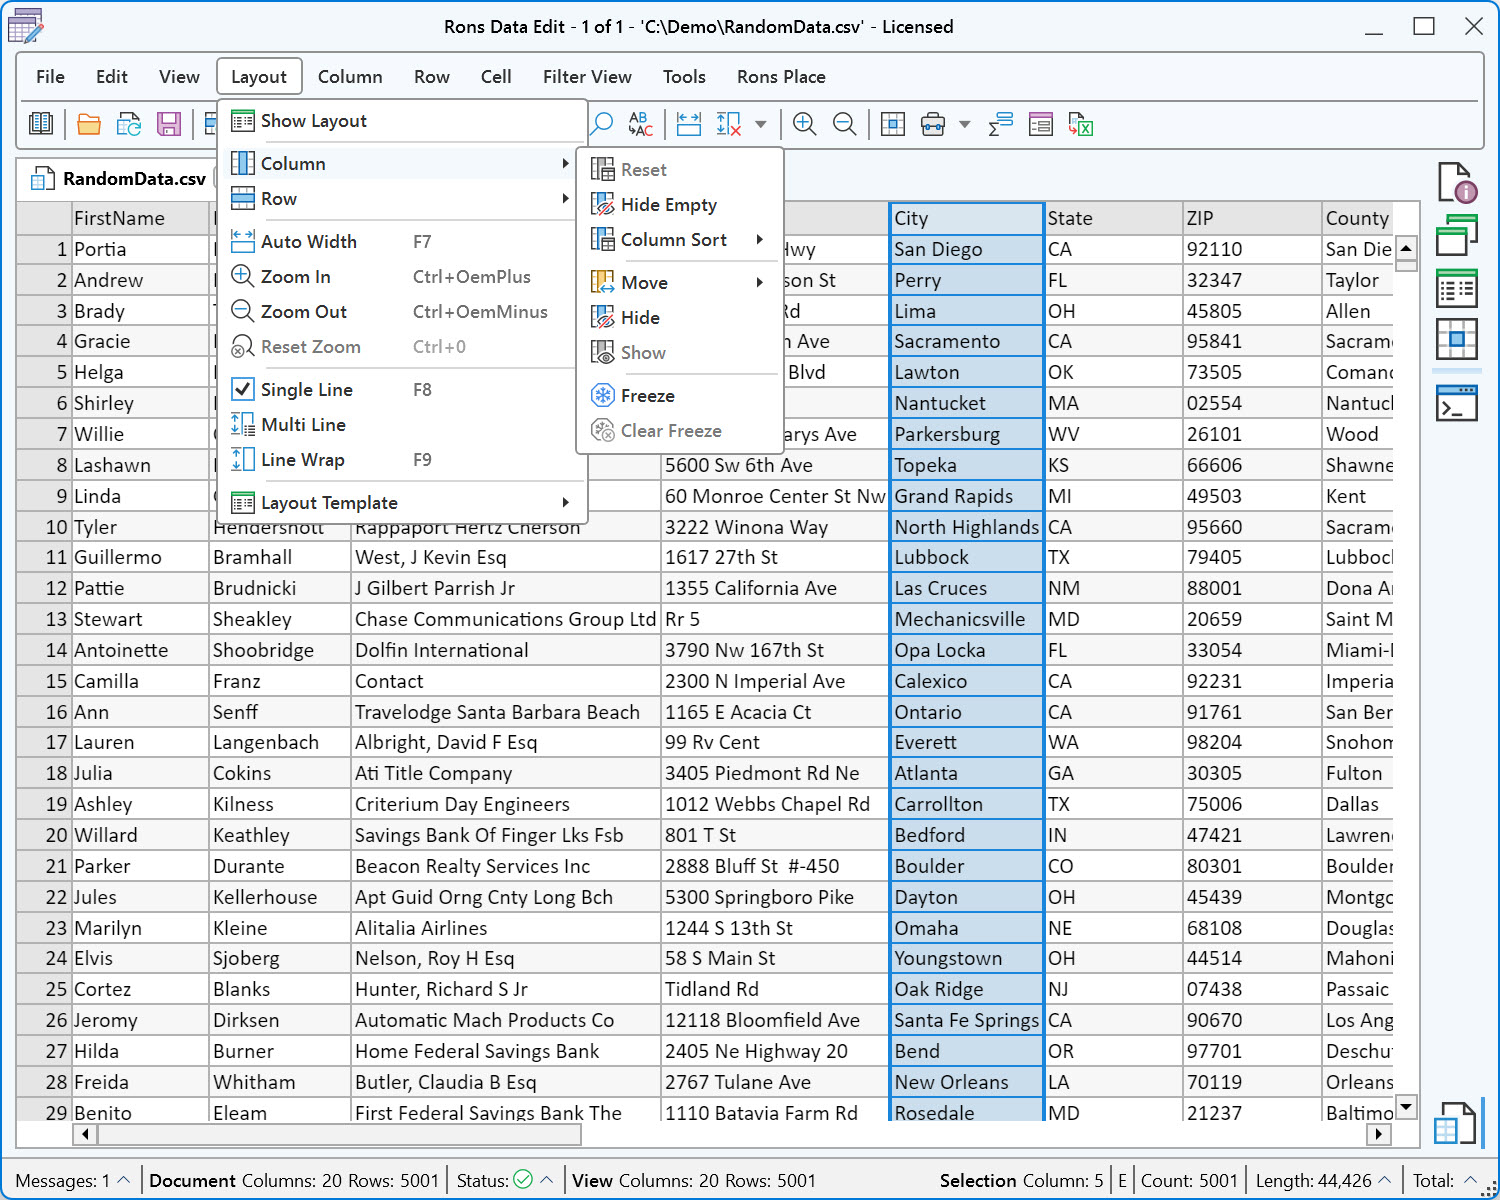This screenshot has width=1500, height=1200.
Task: Open dropdown arrow next to toolbox icon
Action: pyautogui.click(x=965, y=124)
